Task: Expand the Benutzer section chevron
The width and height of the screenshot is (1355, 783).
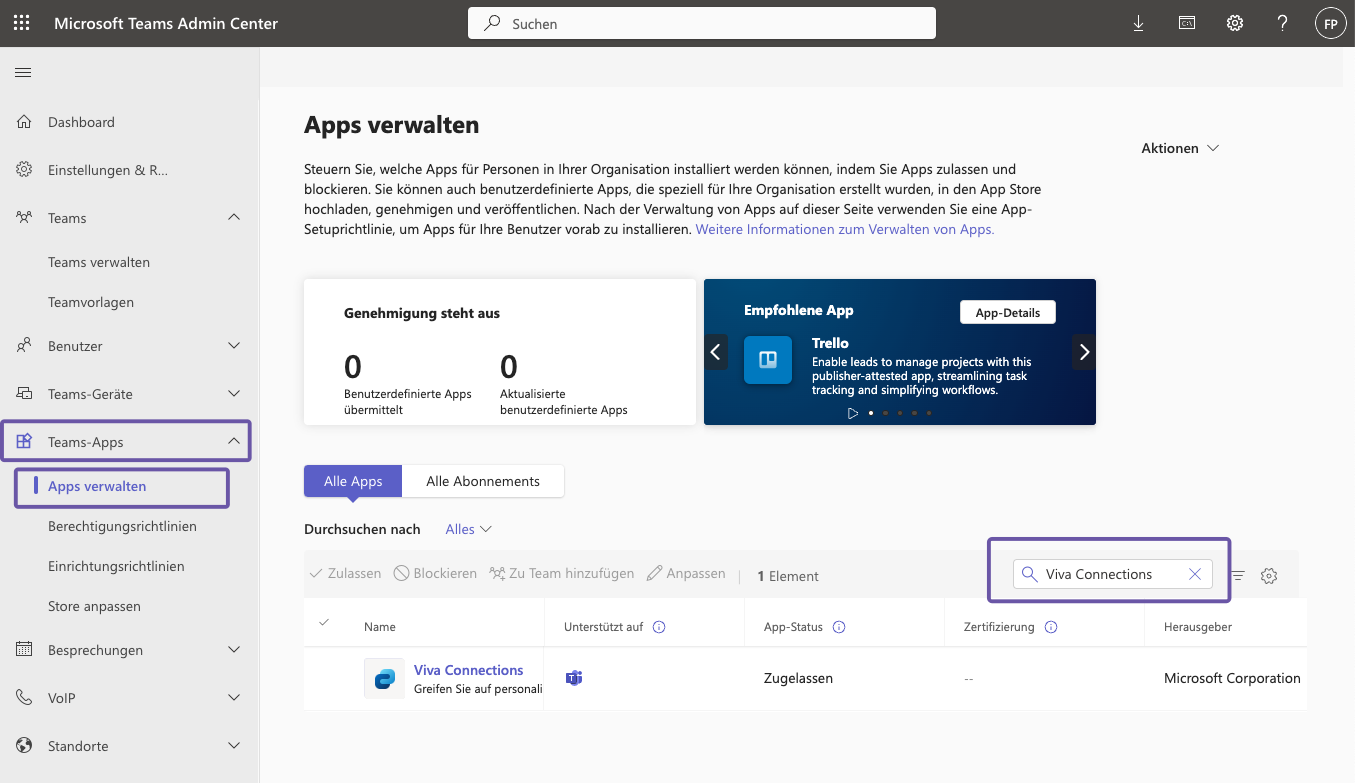Action: [234, 346]
